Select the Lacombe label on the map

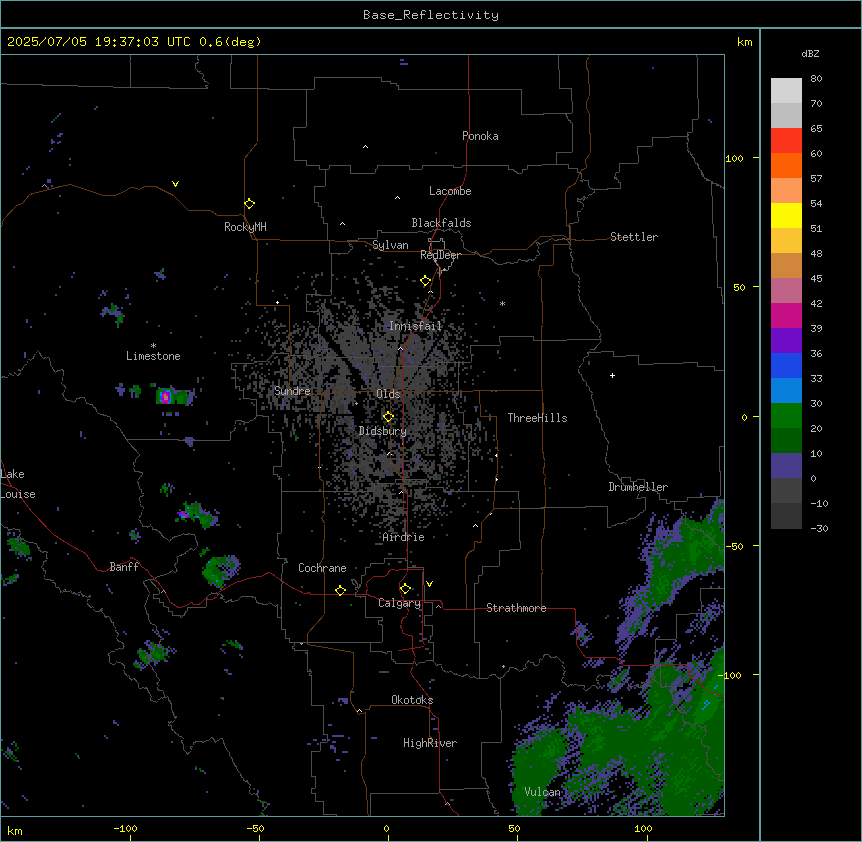click(x=450, y=191)
